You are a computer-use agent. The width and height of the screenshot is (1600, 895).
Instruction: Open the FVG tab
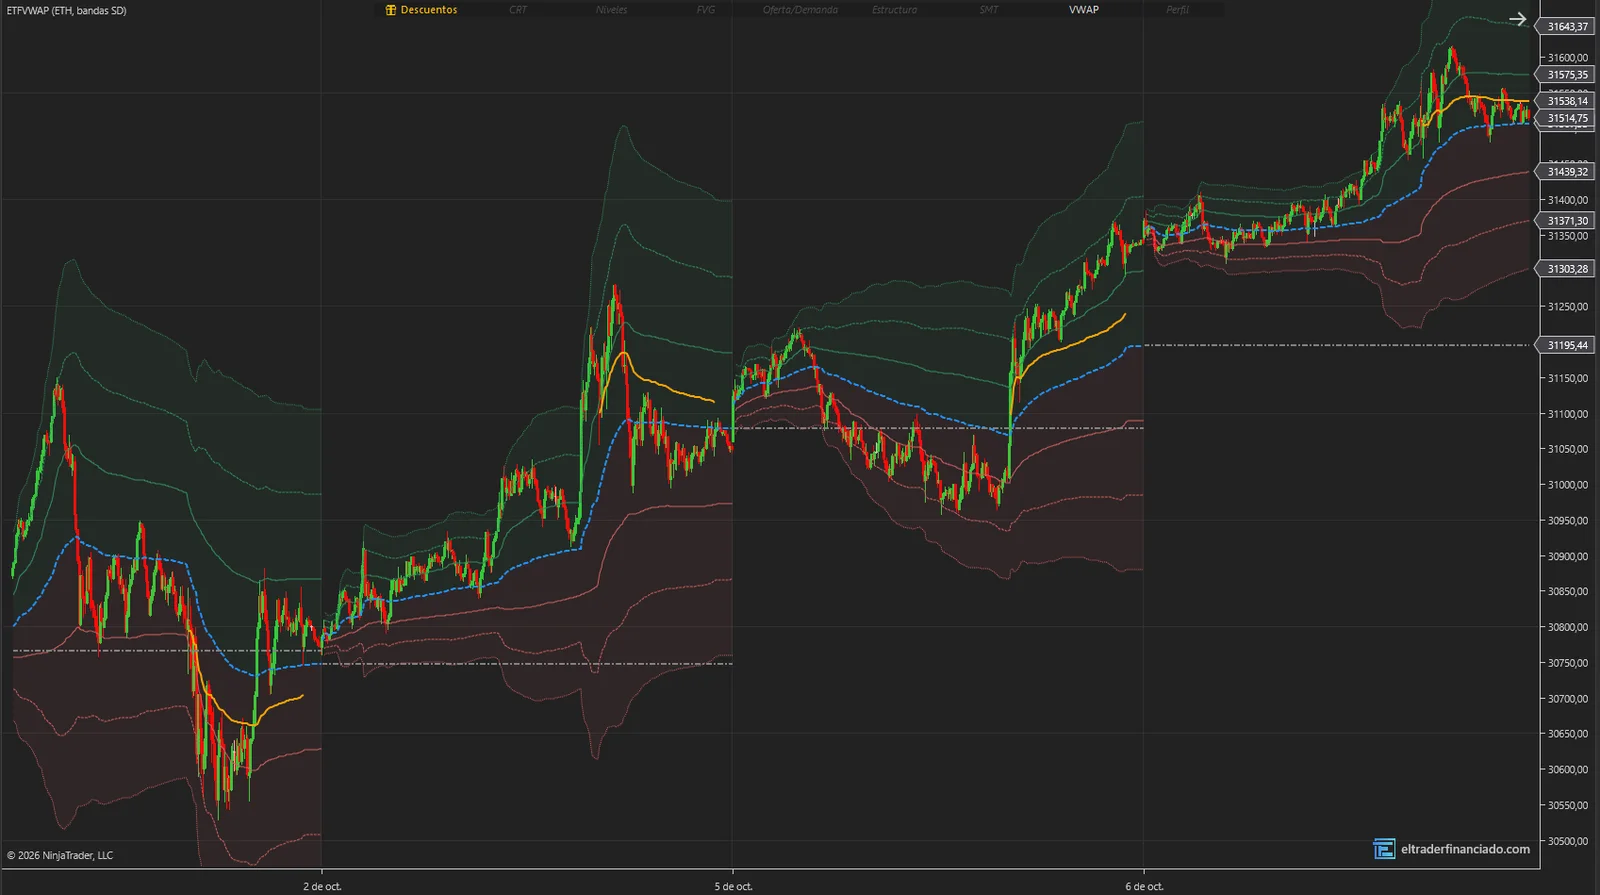coord(706,10)
